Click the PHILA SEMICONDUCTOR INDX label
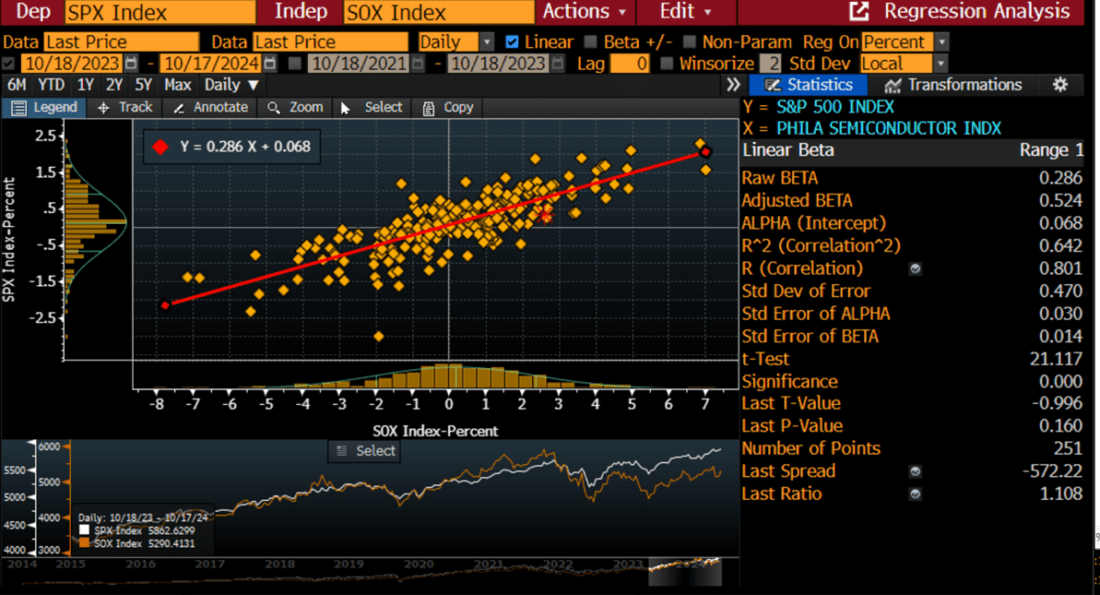The image size is (1100, 595). [x=889, y=128]
